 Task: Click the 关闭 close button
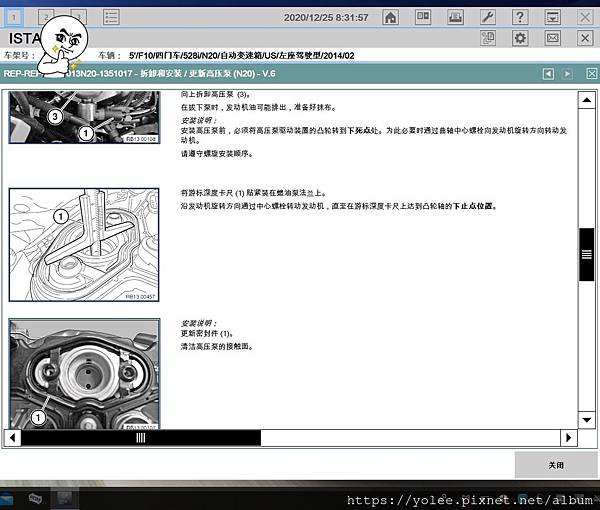point(556,465)
